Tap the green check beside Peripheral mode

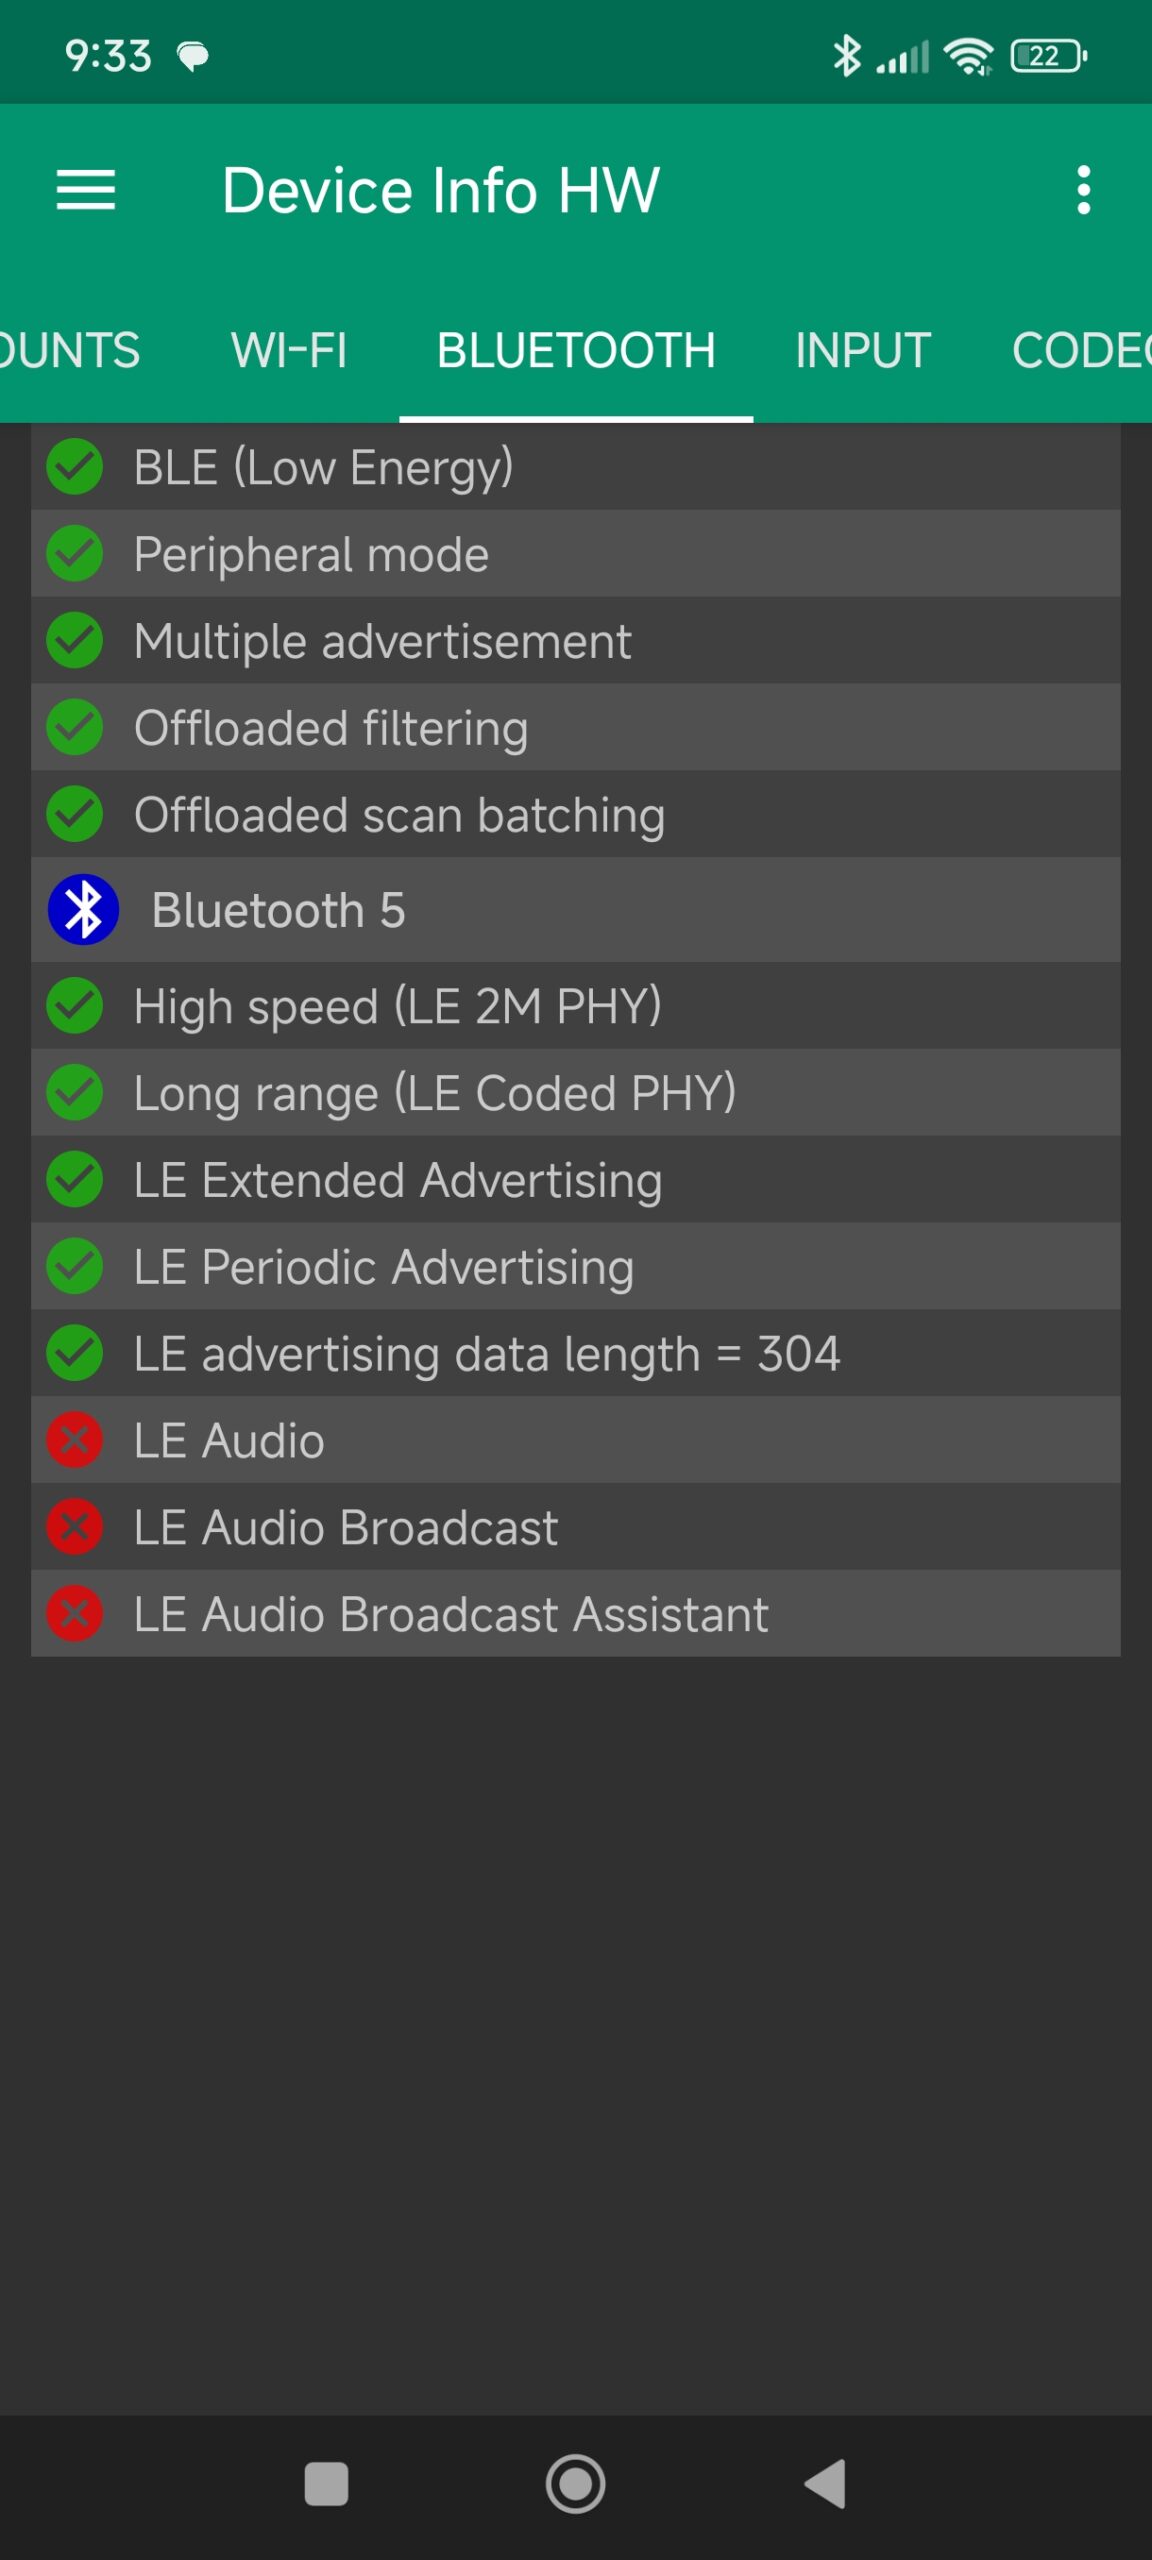pyautogui.click(x=75, y=554)
